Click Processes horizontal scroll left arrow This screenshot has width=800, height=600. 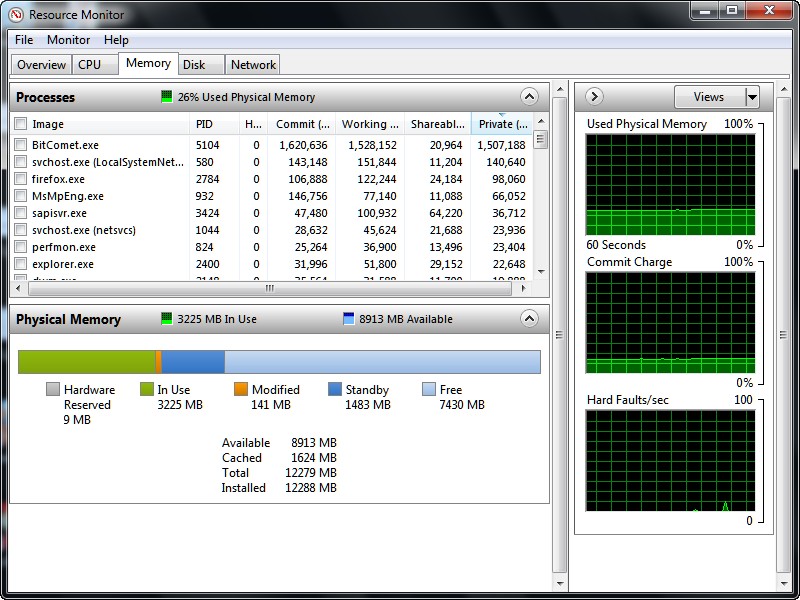18,288
